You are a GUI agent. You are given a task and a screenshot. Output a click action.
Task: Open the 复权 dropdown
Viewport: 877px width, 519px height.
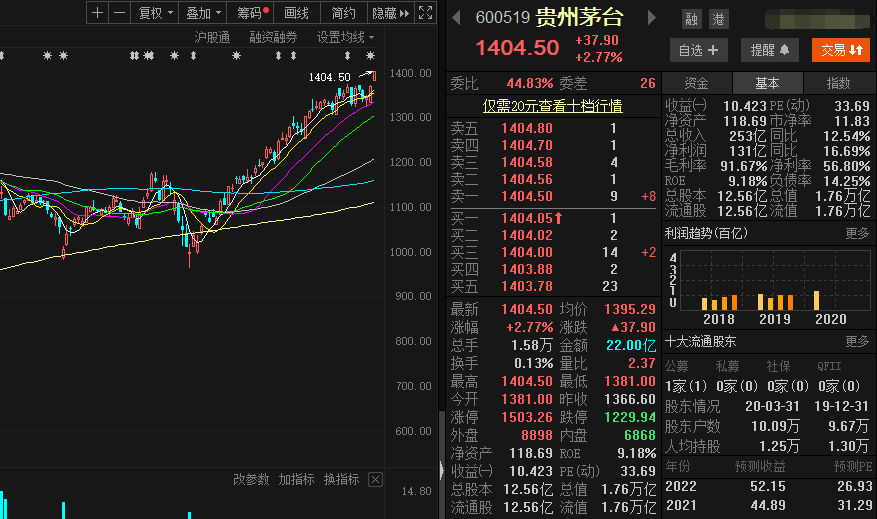tap(155, 13)
